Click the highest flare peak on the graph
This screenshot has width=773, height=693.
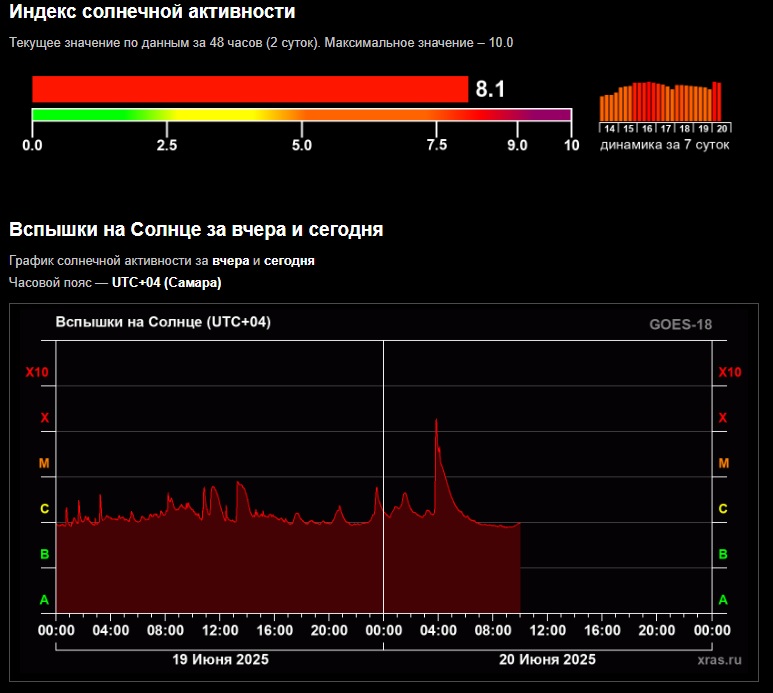pos(436,420)
